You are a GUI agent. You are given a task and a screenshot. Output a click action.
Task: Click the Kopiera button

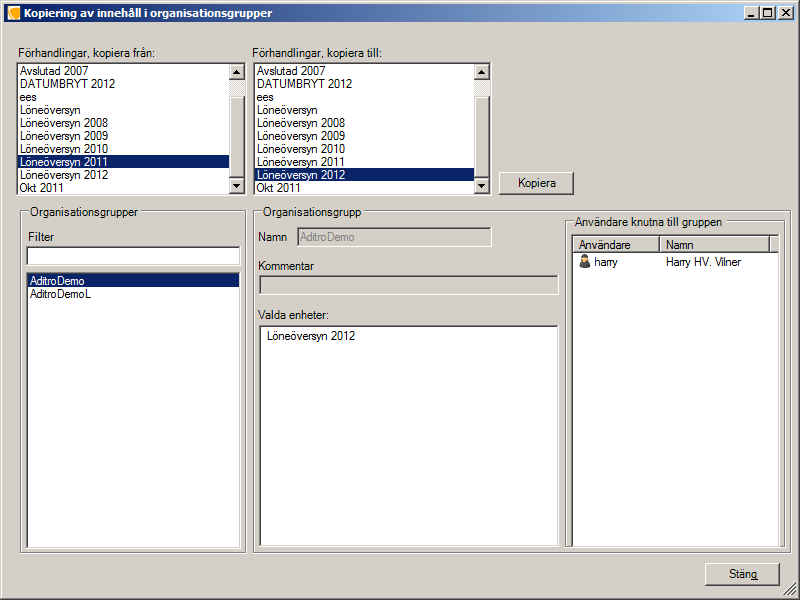(536, 183)
